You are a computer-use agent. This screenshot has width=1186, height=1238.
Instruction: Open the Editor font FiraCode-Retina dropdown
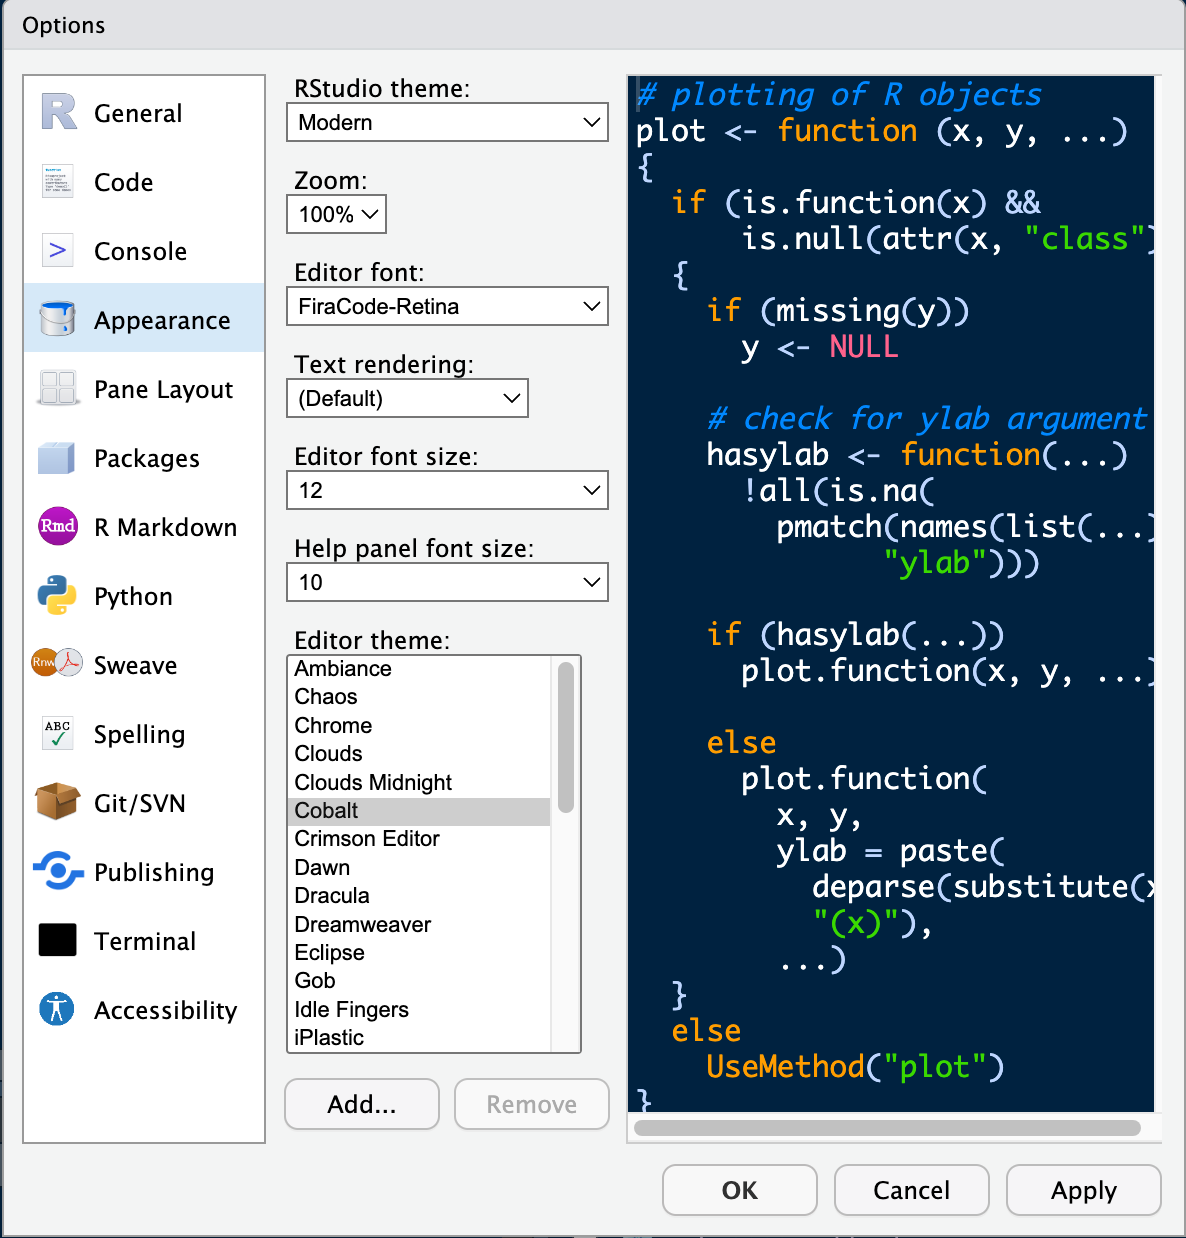447,306
